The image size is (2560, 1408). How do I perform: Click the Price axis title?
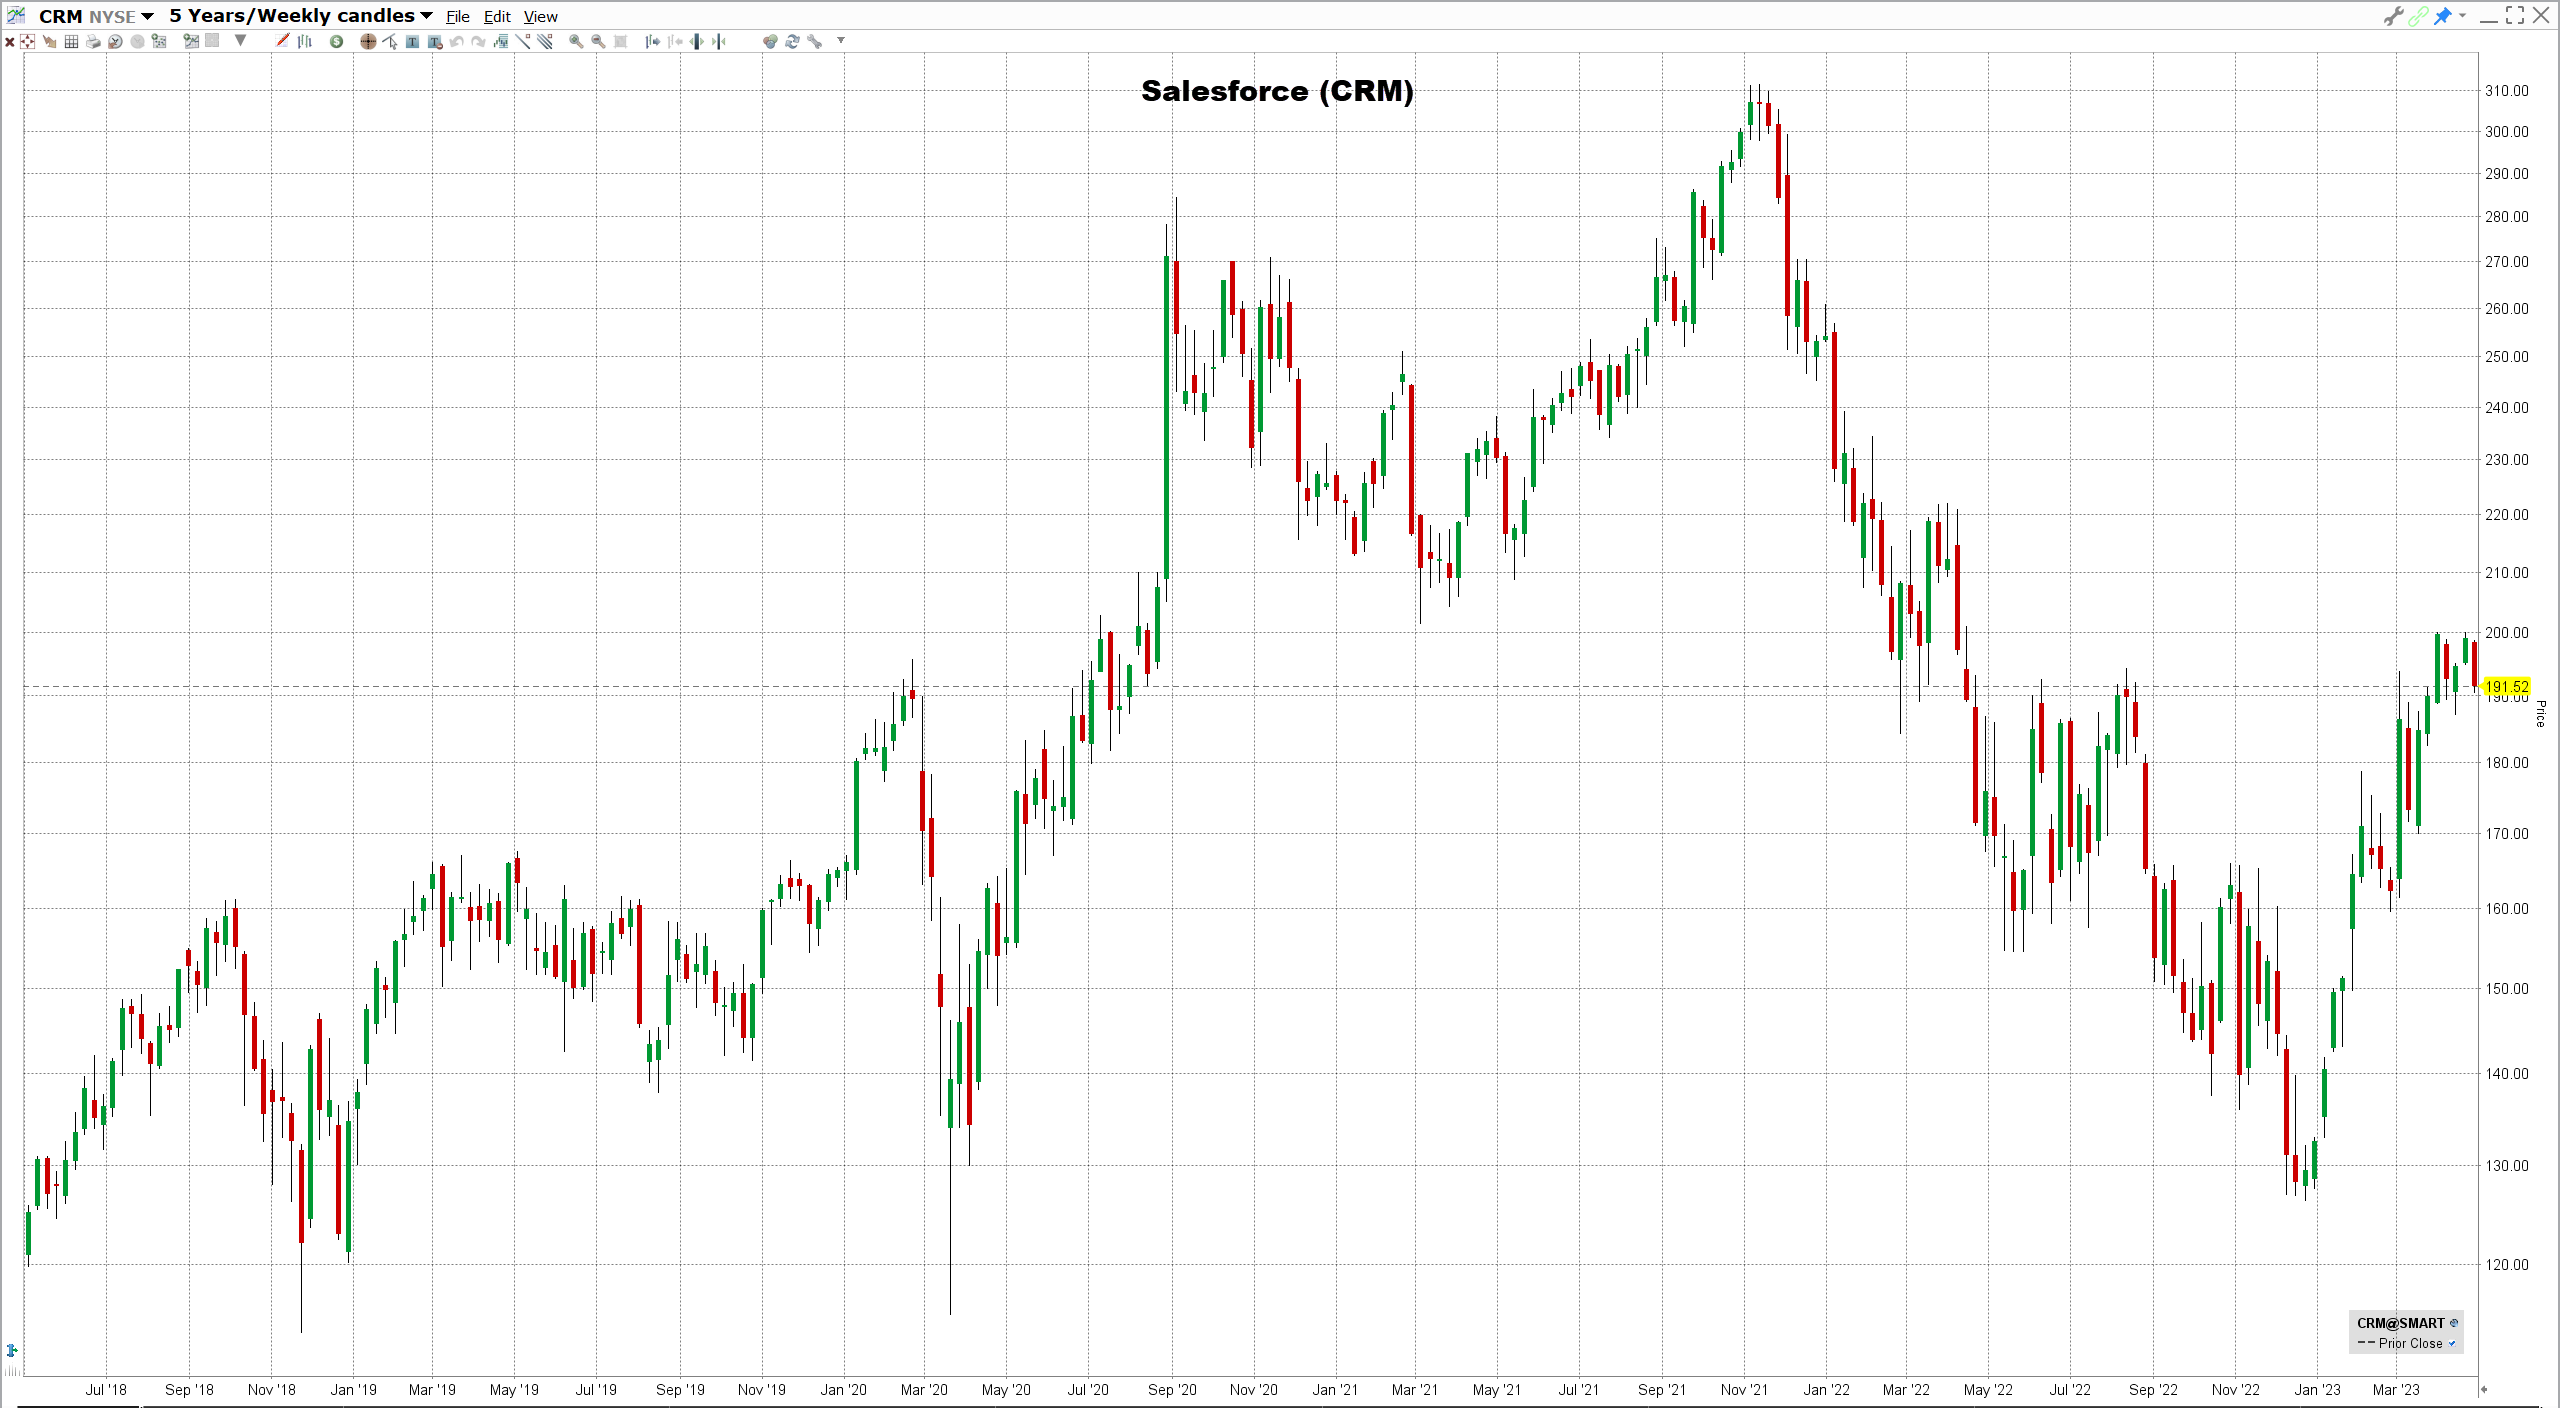point(2540,713)
